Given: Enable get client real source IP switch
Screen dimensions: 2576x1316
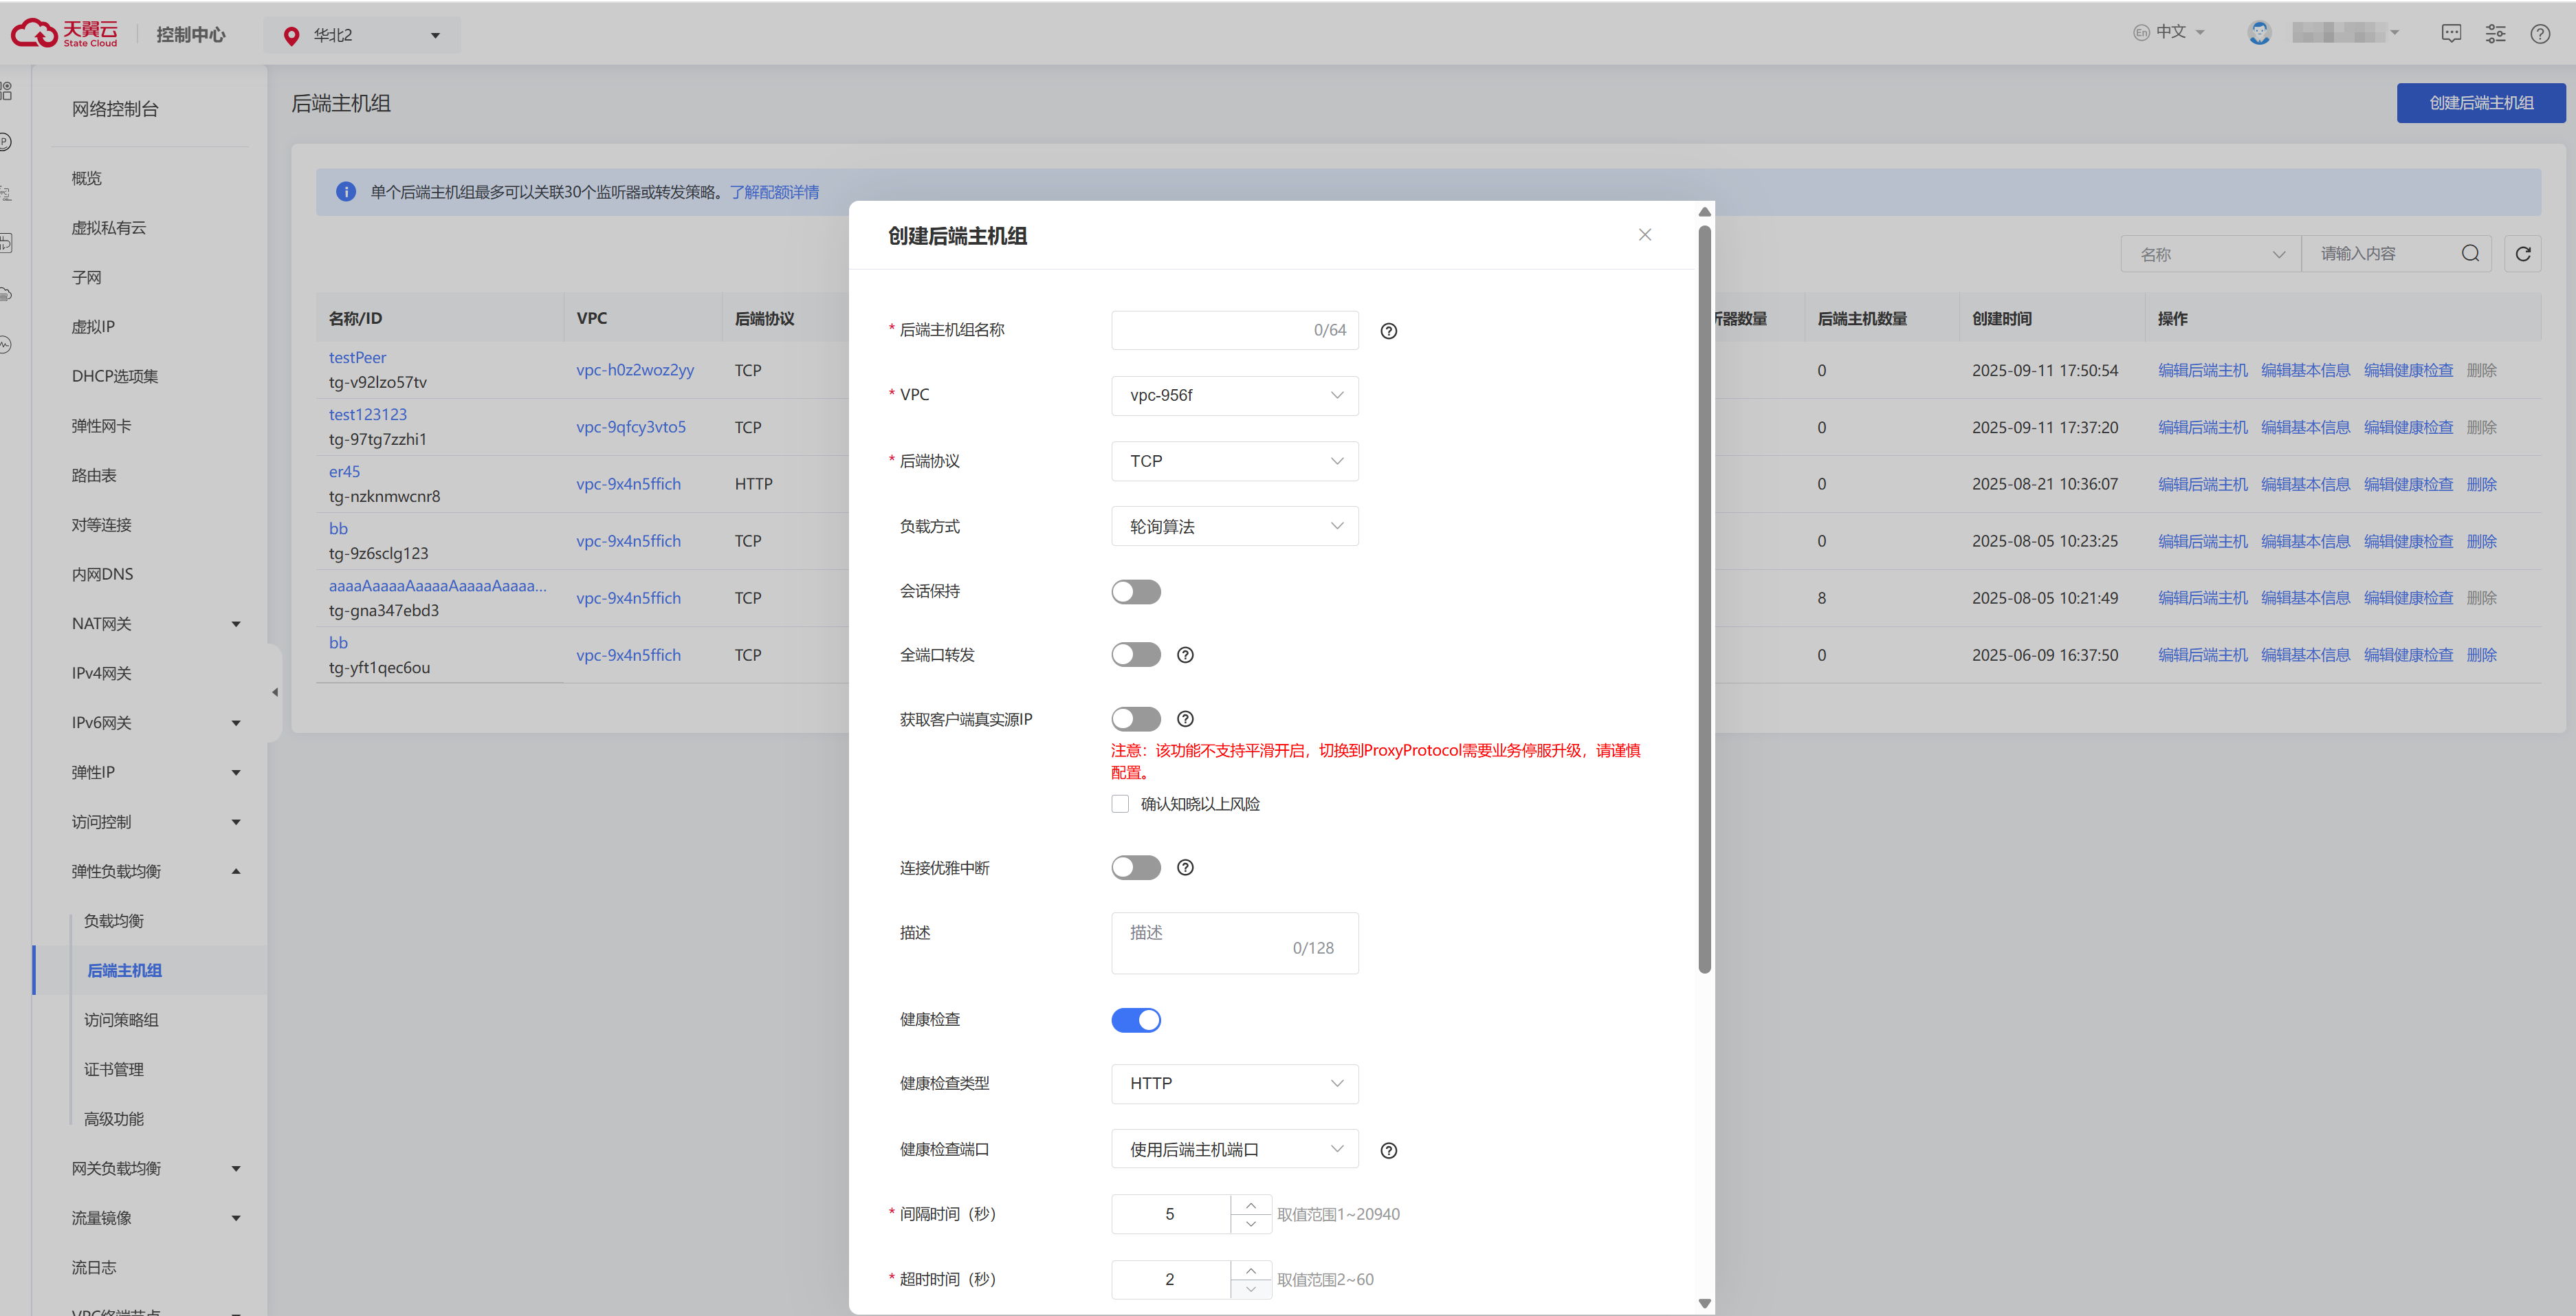Looking at the screenshot, I should click(x=1135, y=719).
